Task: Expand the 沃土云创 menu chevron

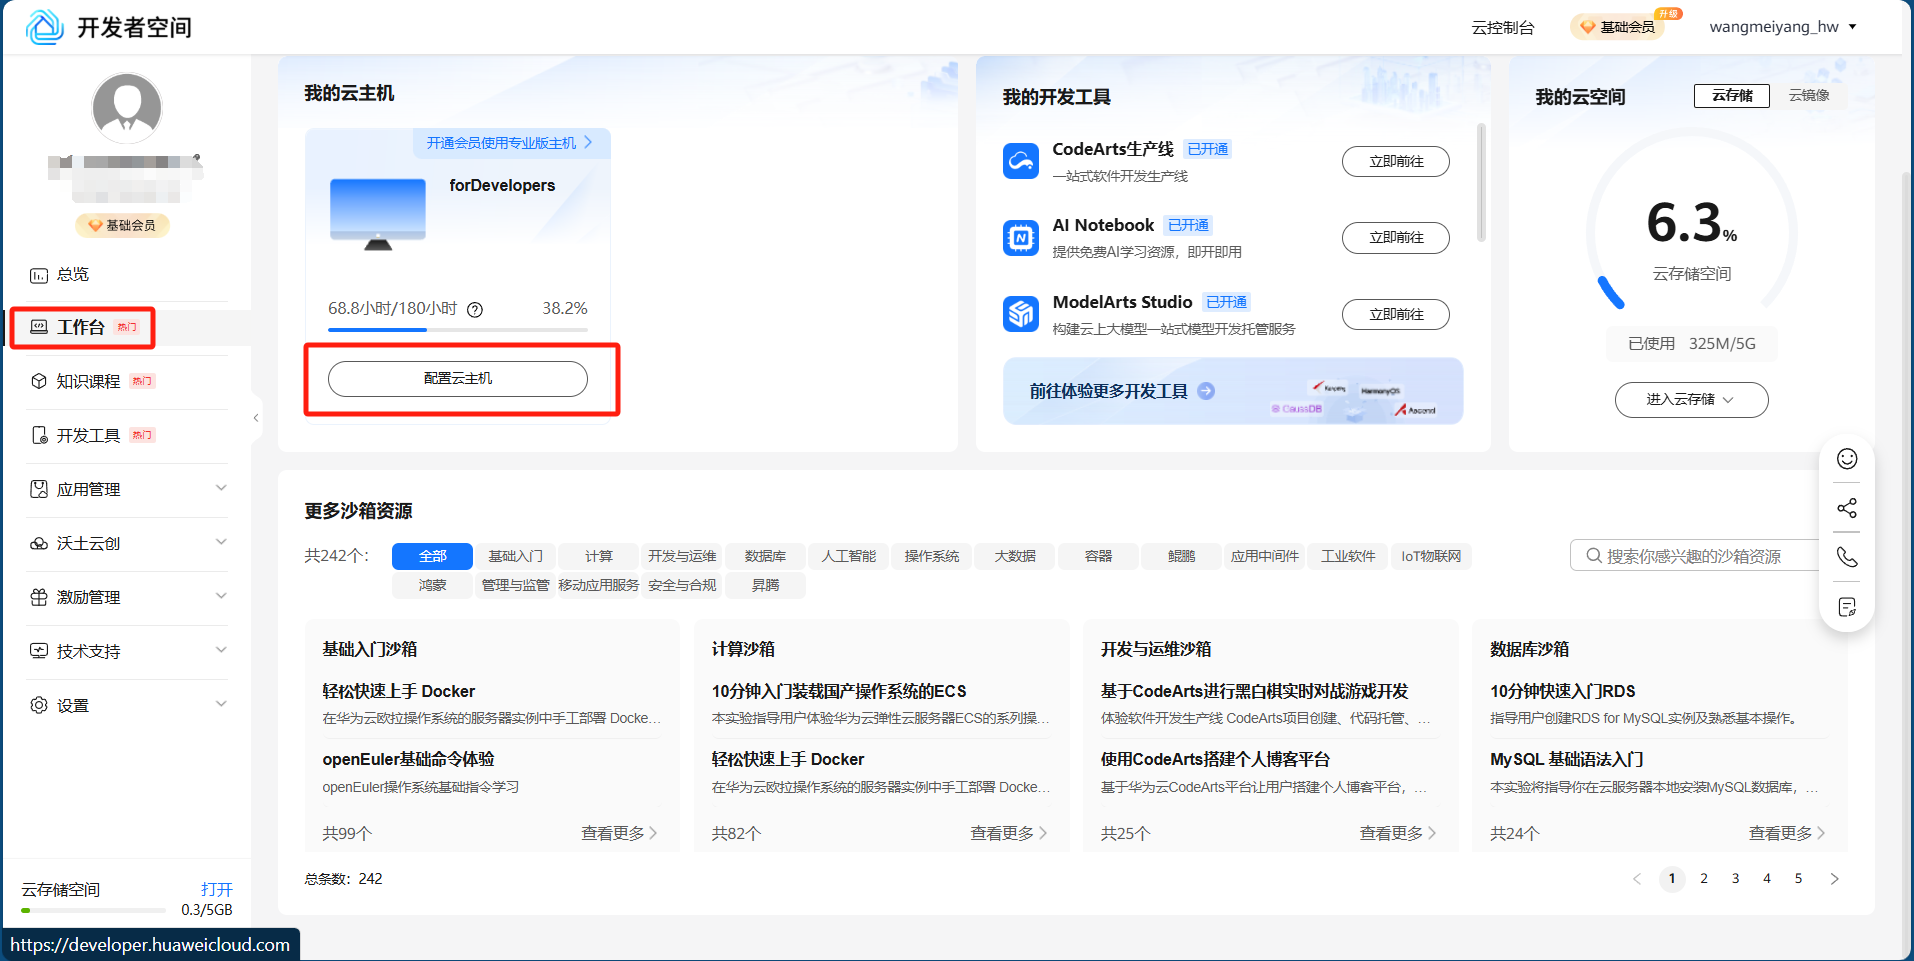Action: click(221, 542)
